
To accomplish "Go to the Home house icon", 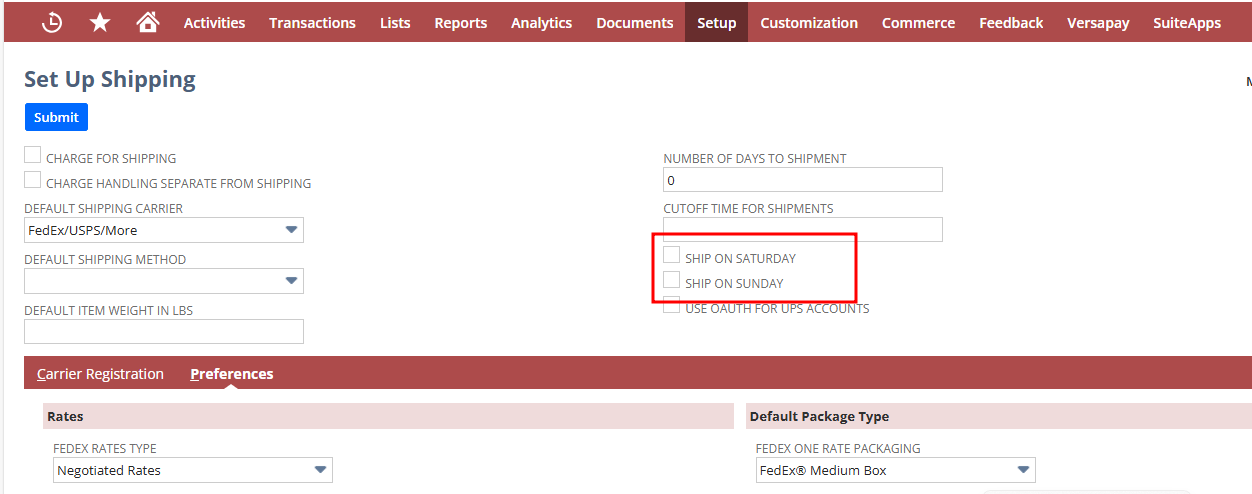I will [148, 22].
